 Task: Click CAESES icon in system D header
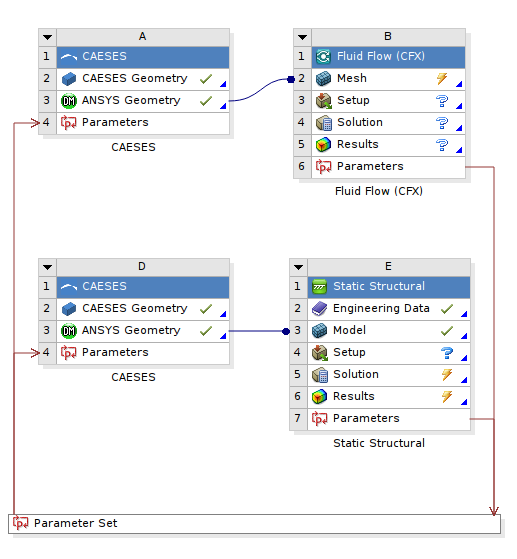tap(69, 287)
